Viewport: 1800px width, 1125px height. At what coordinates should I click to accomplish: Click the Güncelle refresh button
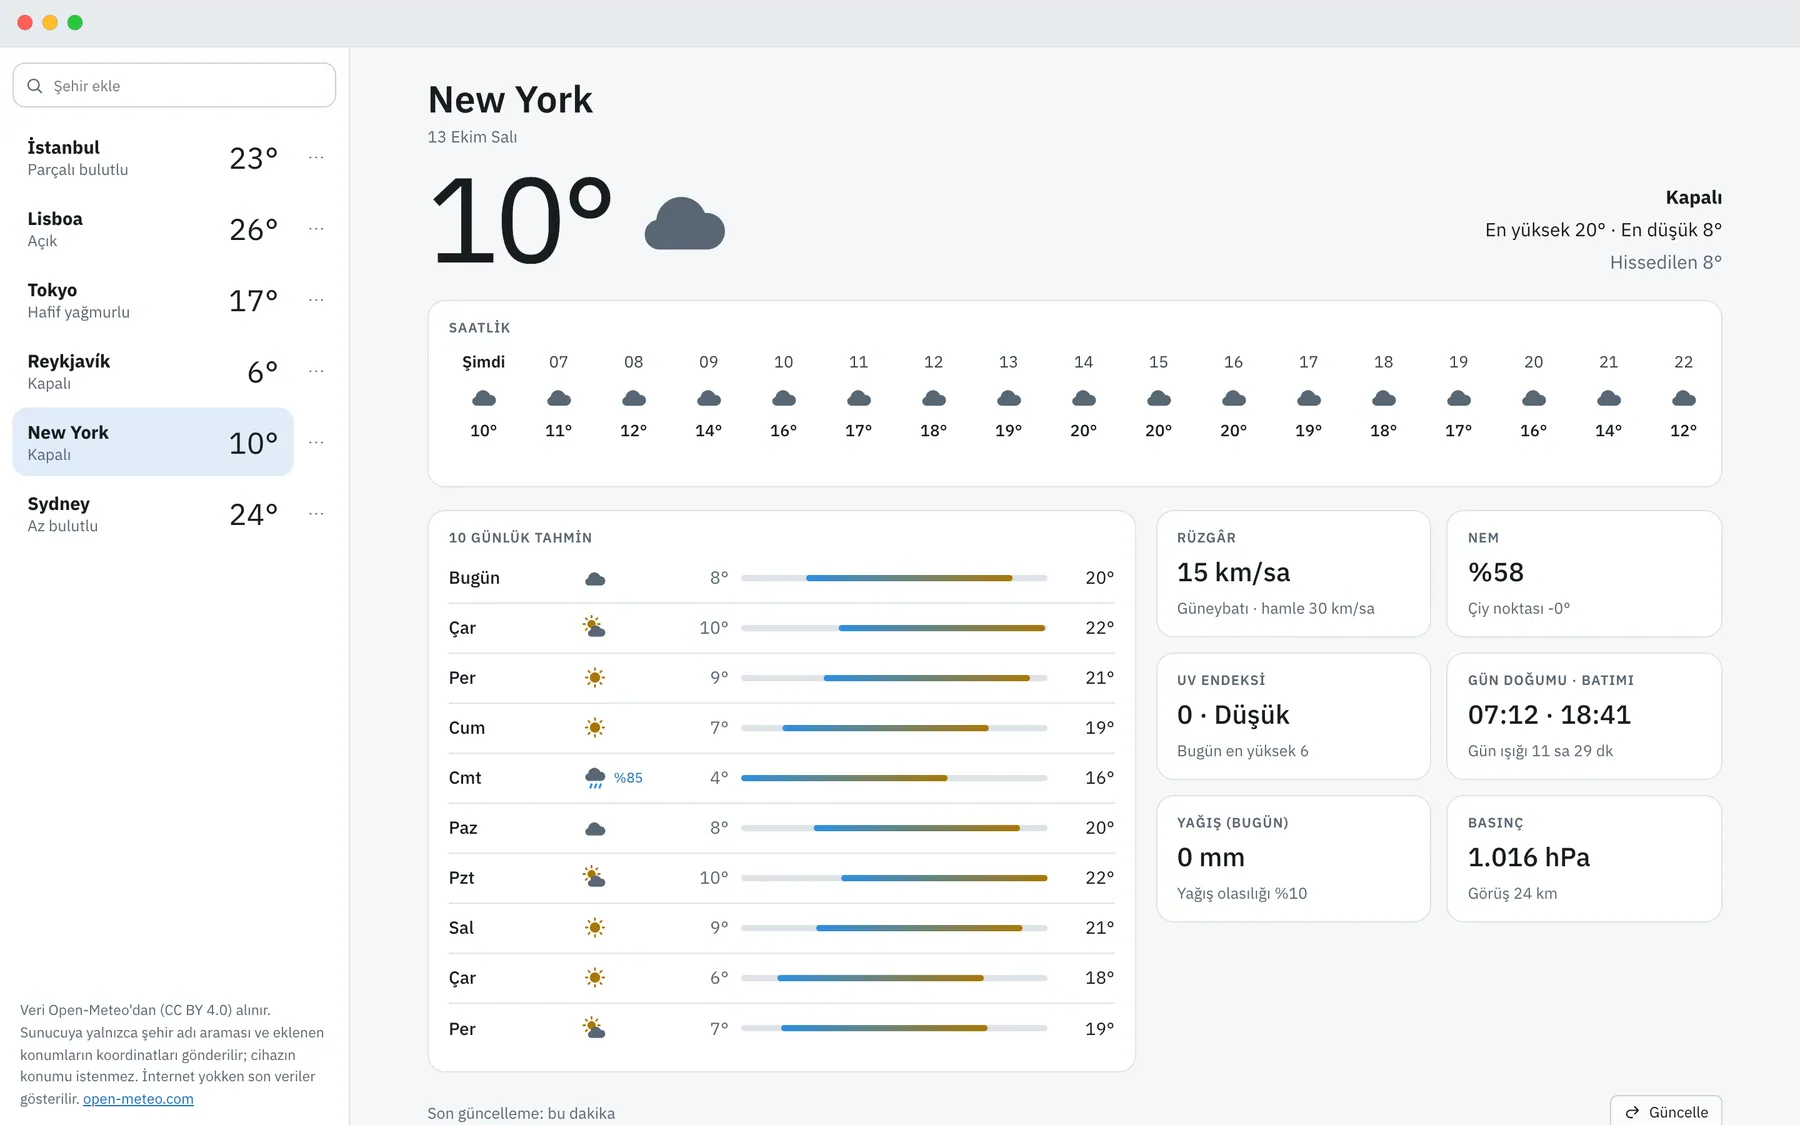(x=1666, y=1111)
